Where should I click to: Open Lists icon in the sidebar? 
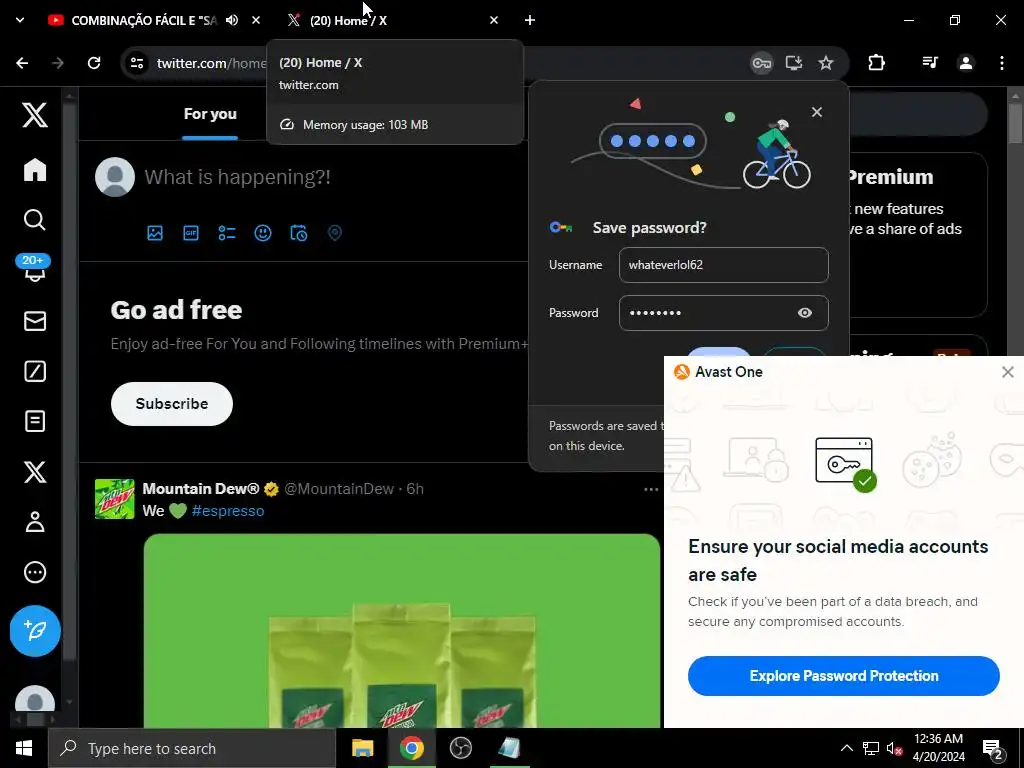click(x=35, y=421)
